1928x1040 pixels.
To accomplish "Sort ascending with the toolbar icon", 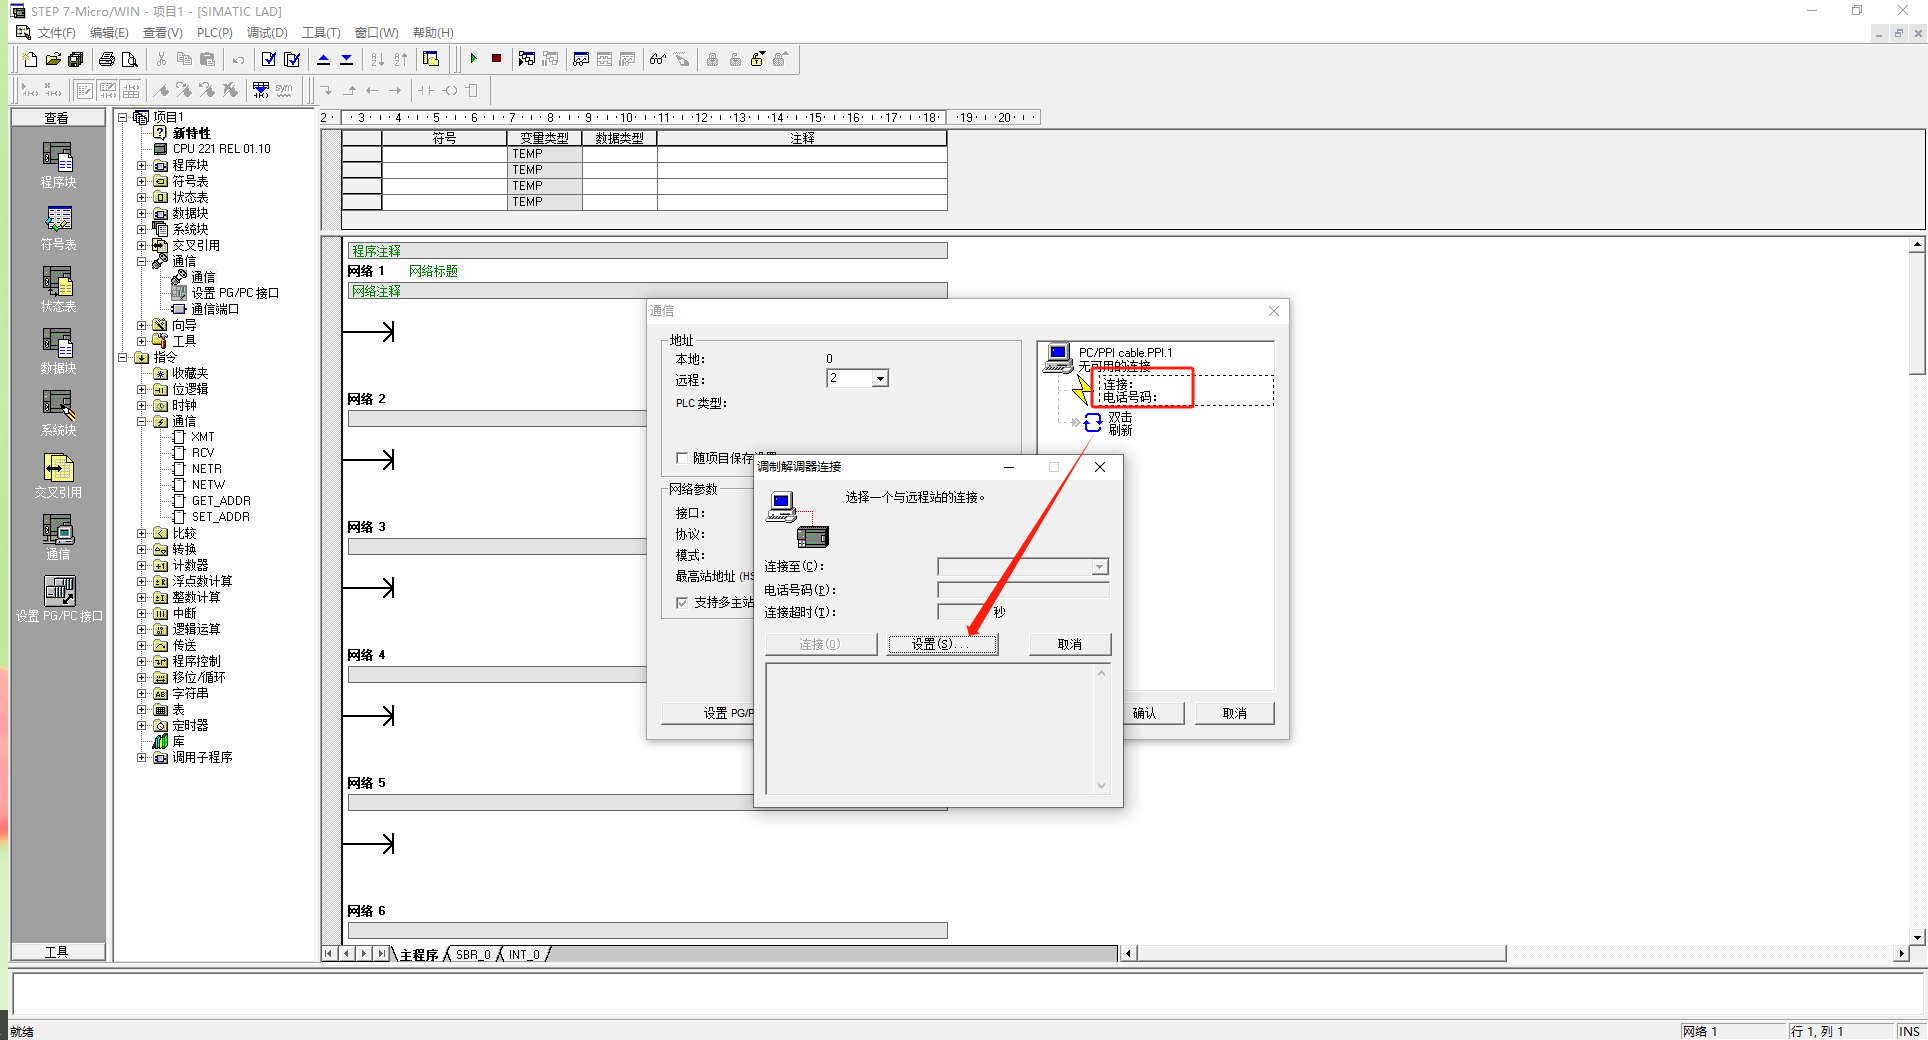I will (x=377, y=59).
